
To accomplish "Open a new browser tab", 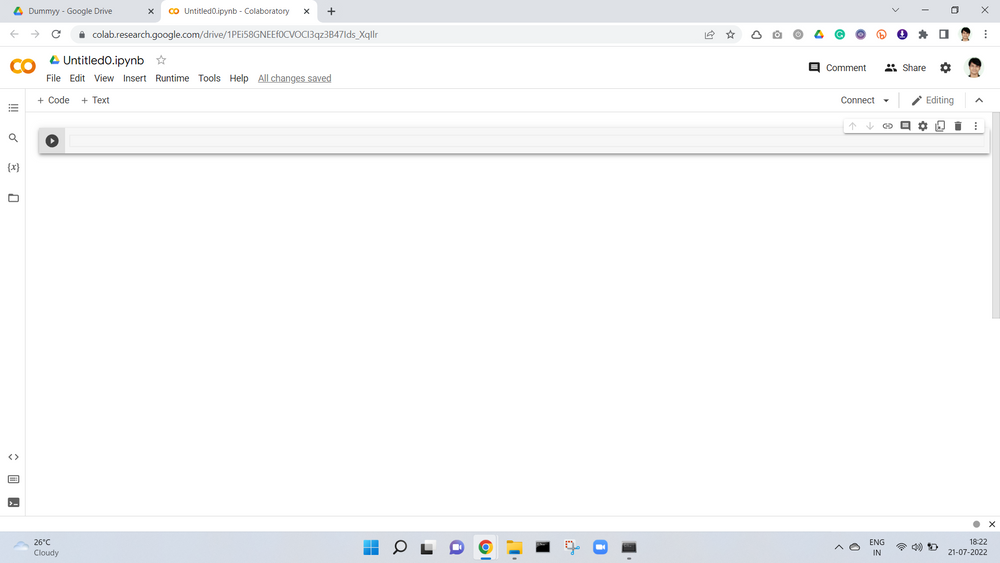I will (x=331, y=11).
